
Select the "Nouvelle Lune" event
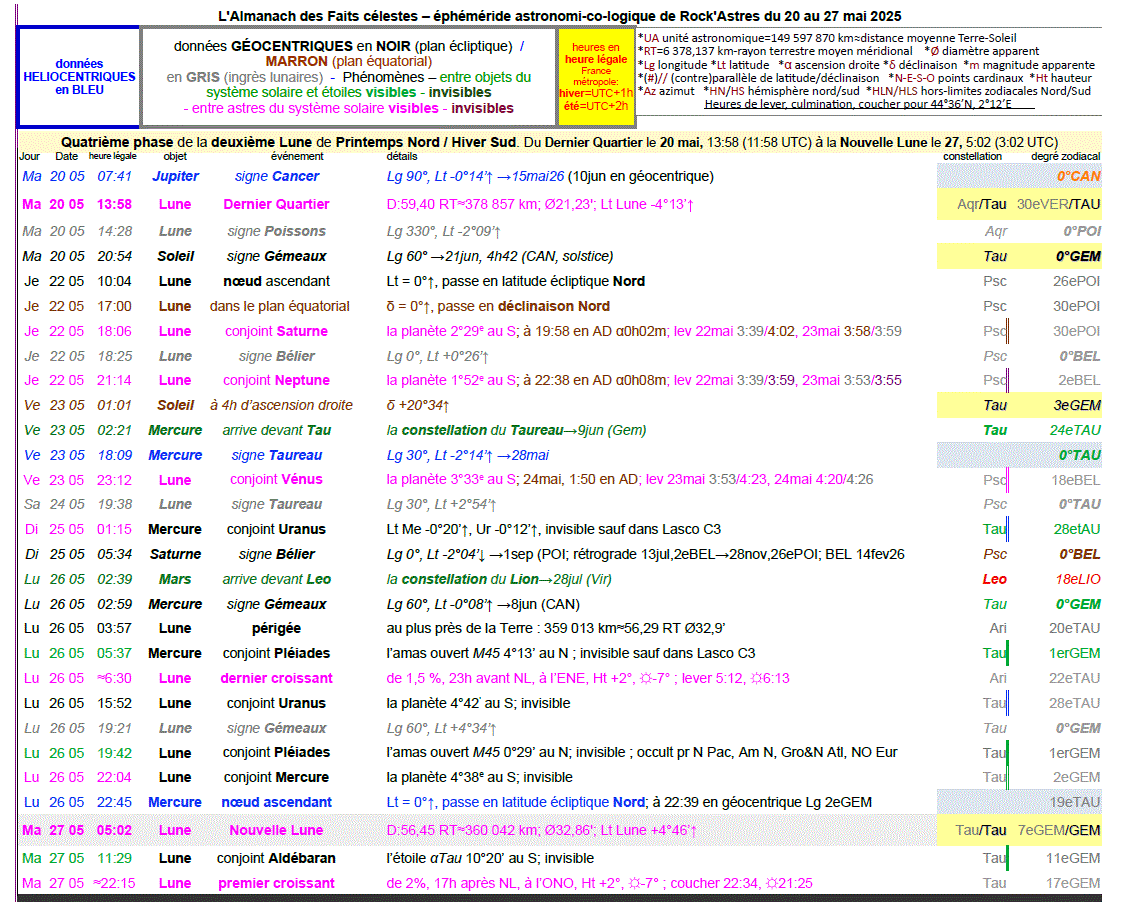click(x=276, y=830)
